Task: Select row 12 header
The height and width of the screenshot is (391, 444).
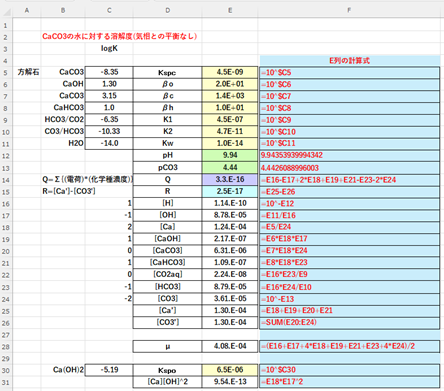Action: (5, 156)
